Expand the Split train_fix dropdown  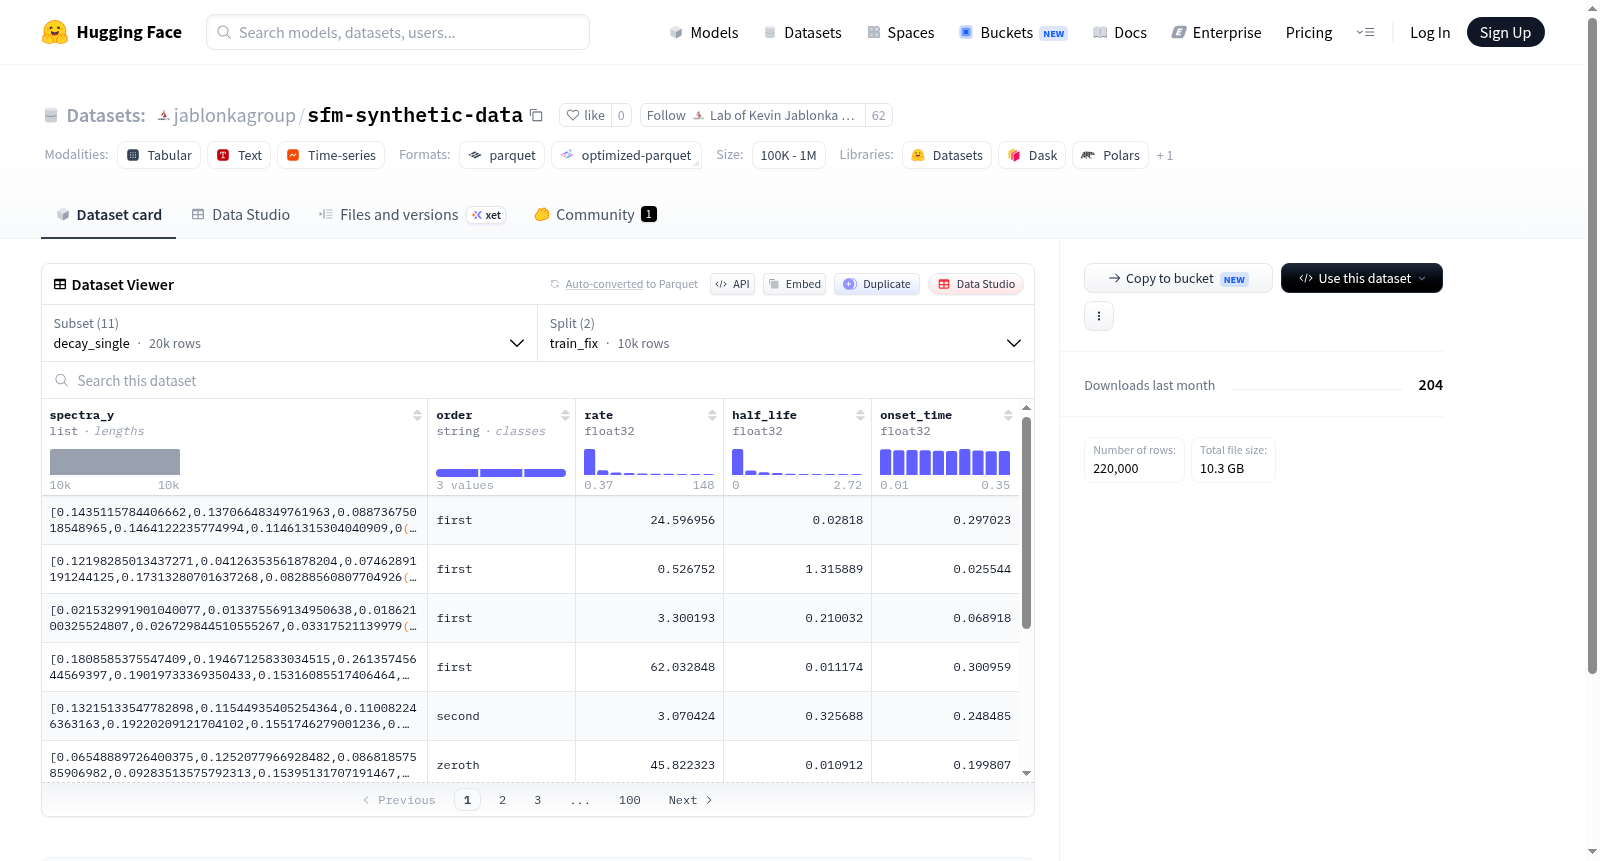[x=786, y=333]
